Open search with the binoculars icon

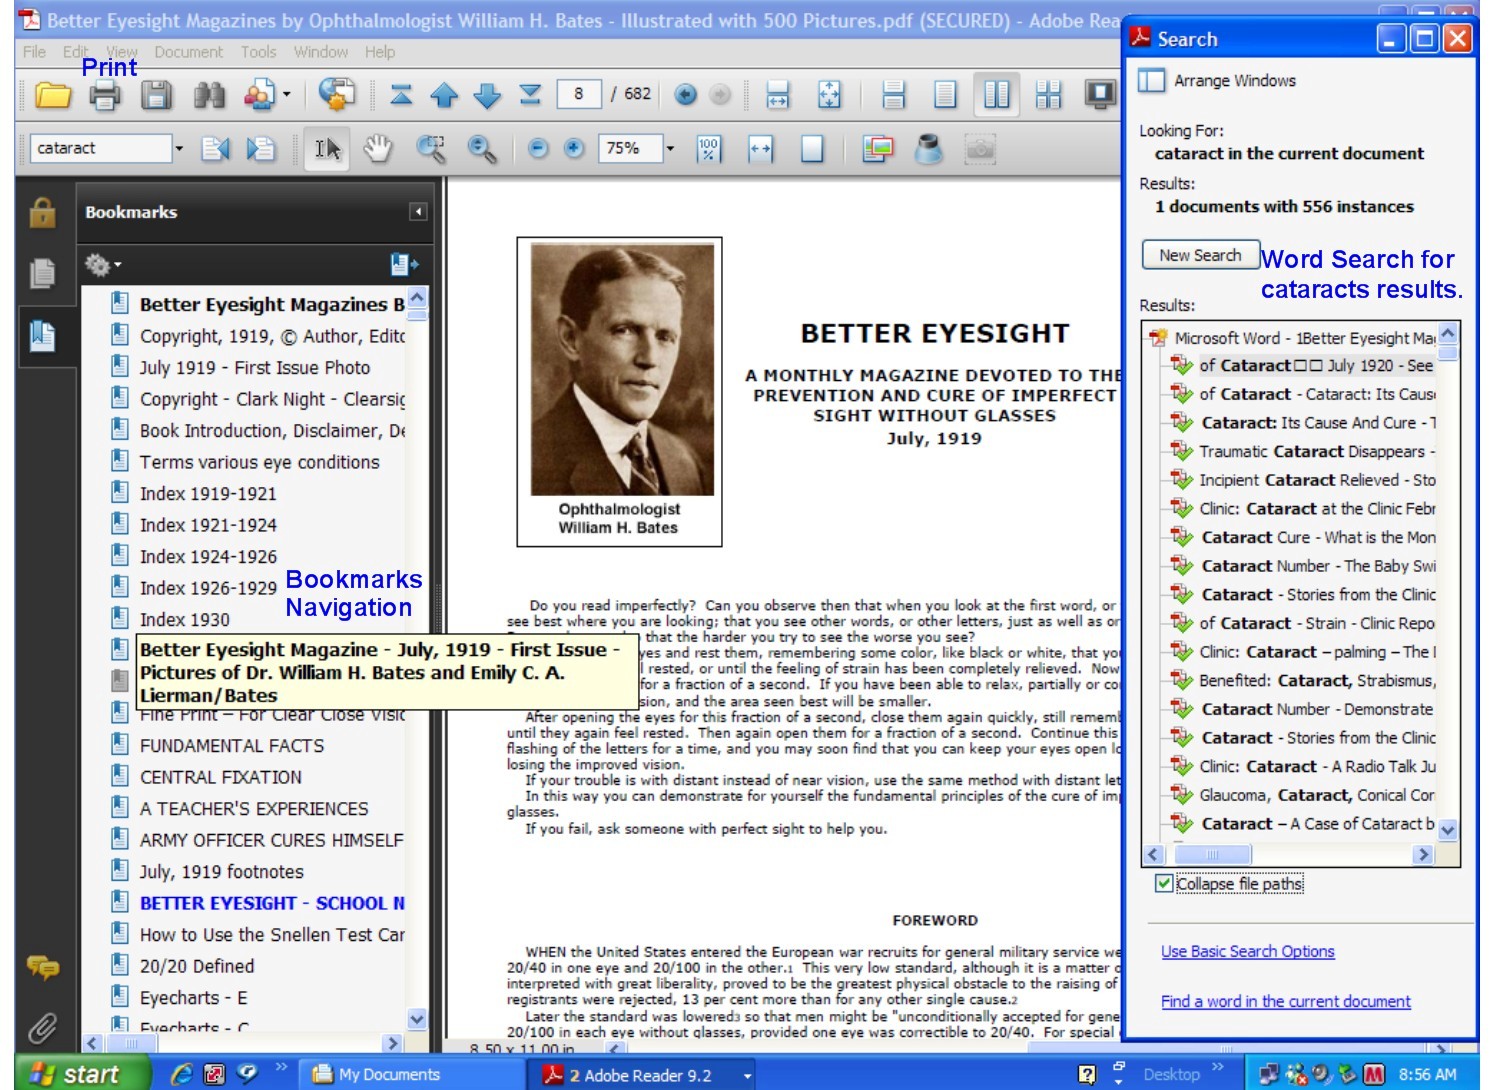209,95
